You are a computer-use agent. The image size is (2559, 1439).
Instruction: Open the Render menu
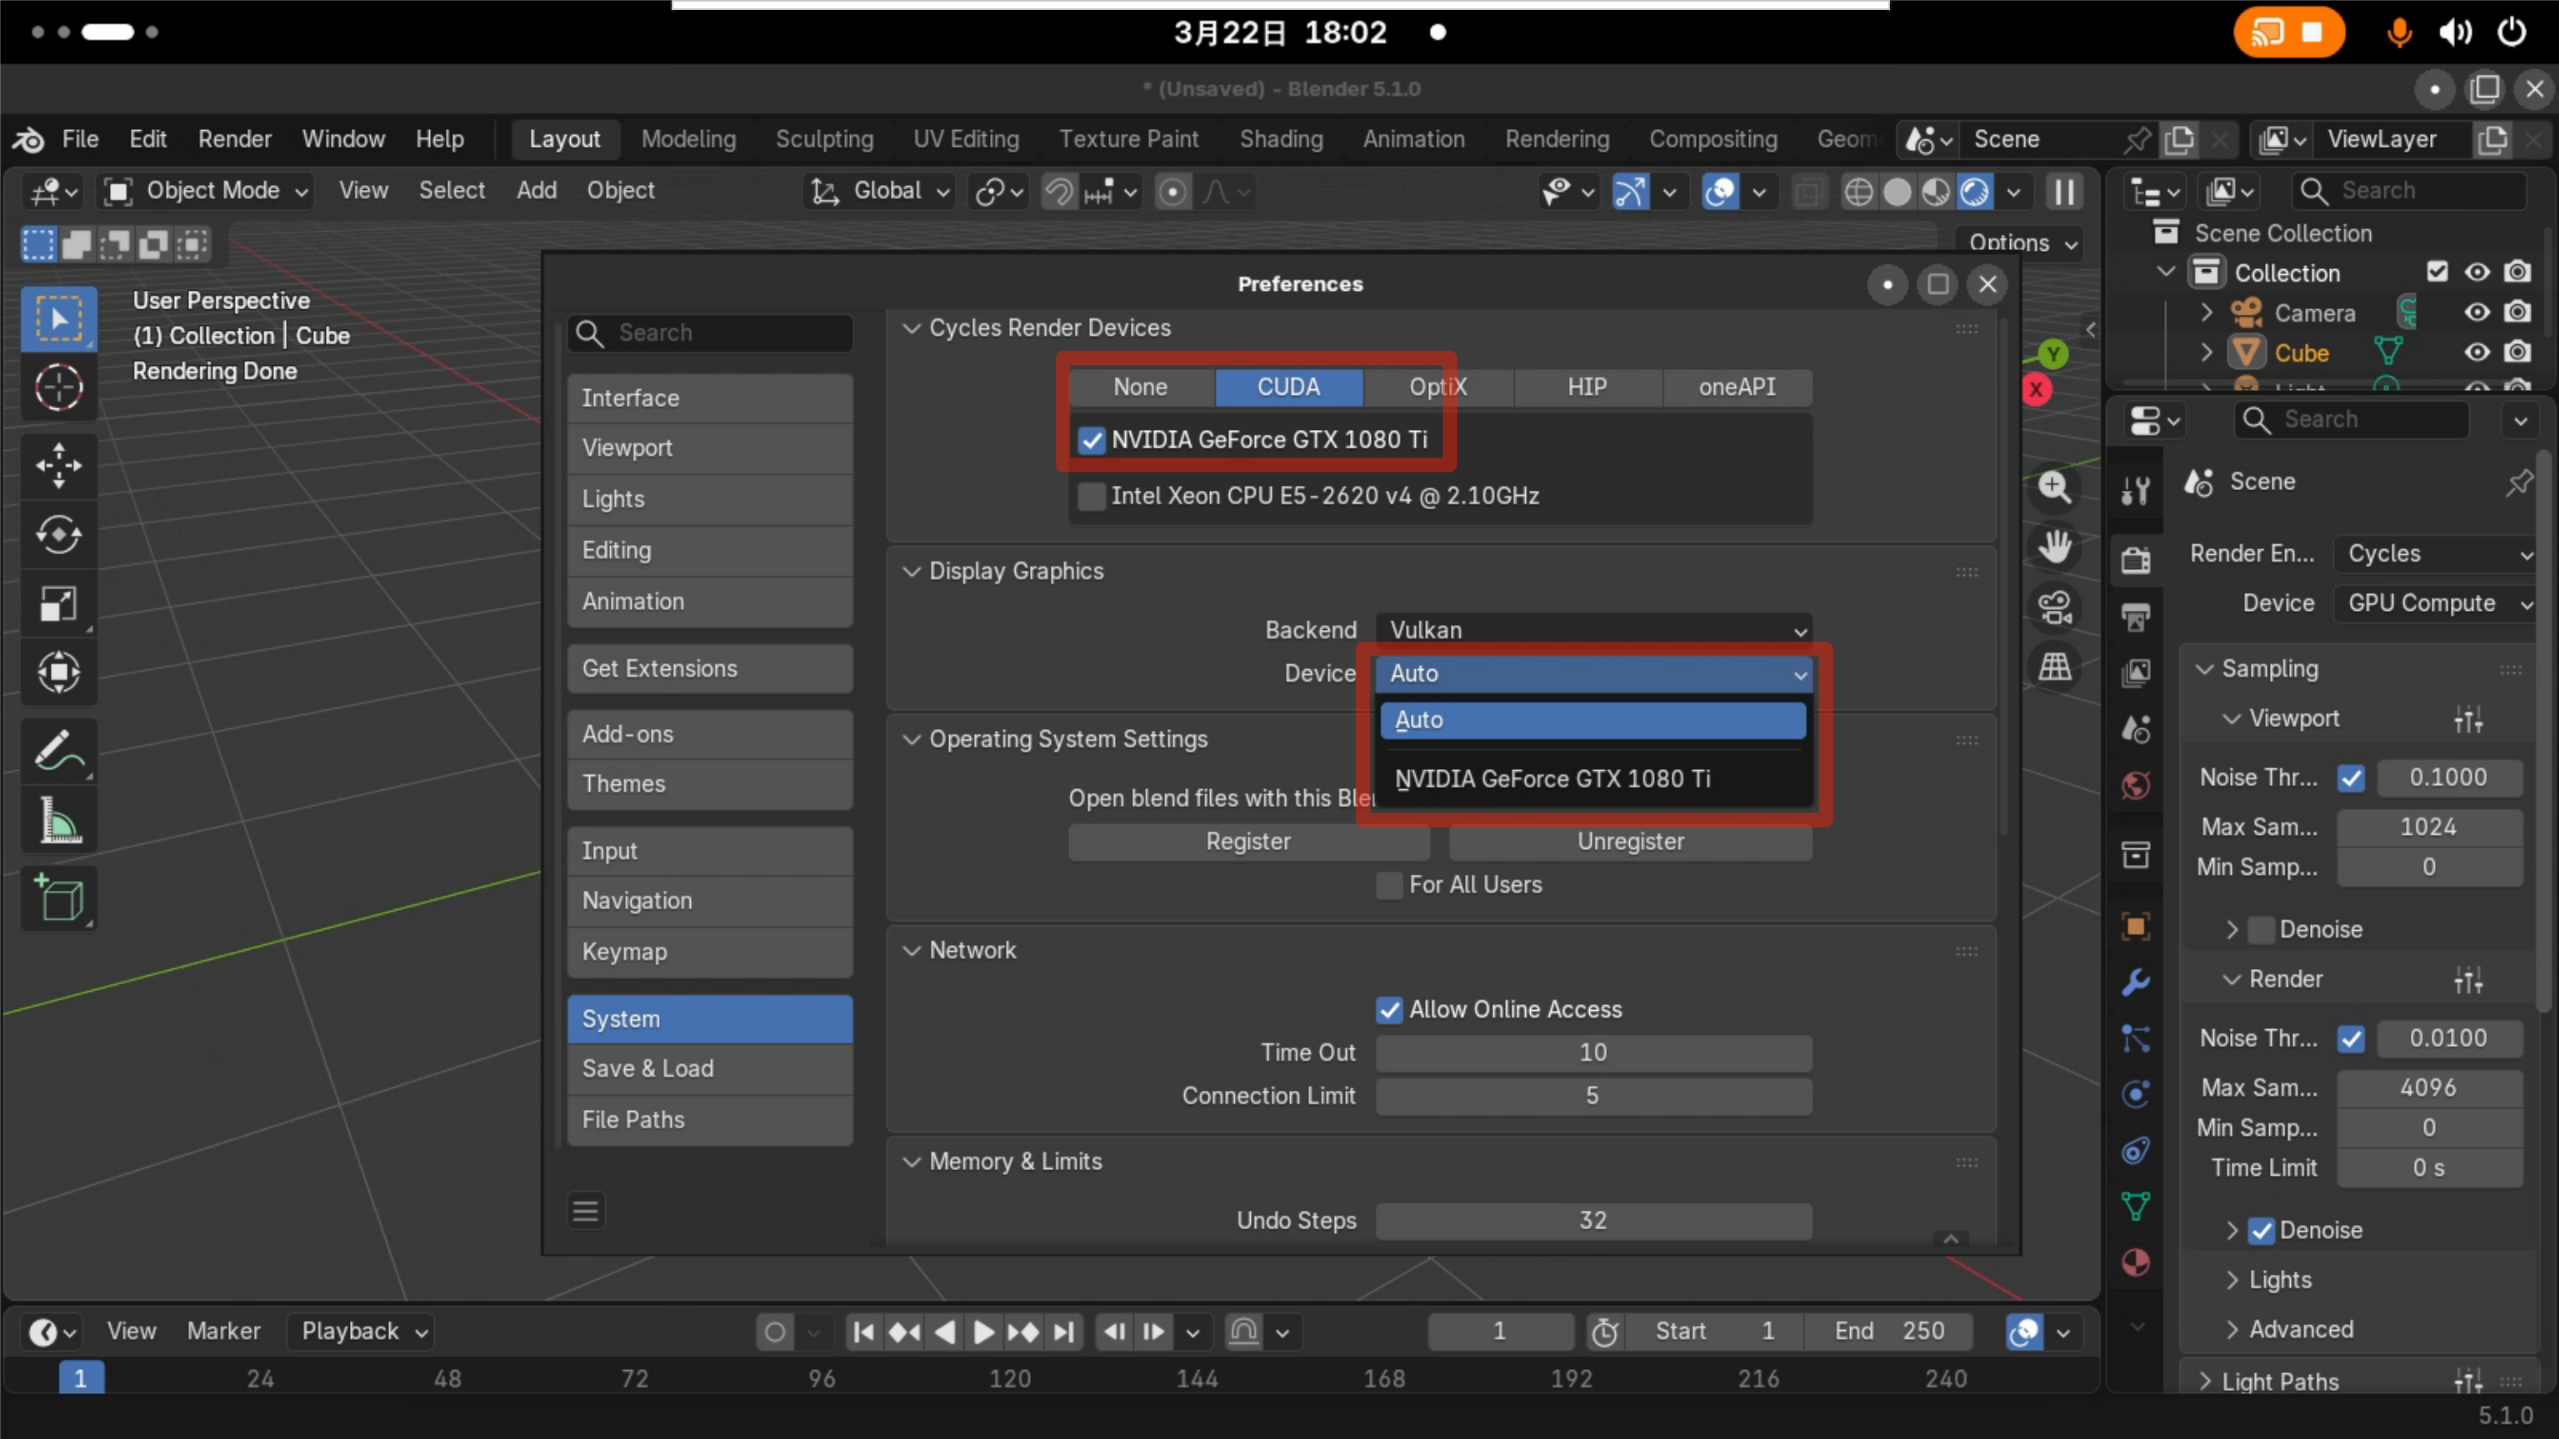234,139
